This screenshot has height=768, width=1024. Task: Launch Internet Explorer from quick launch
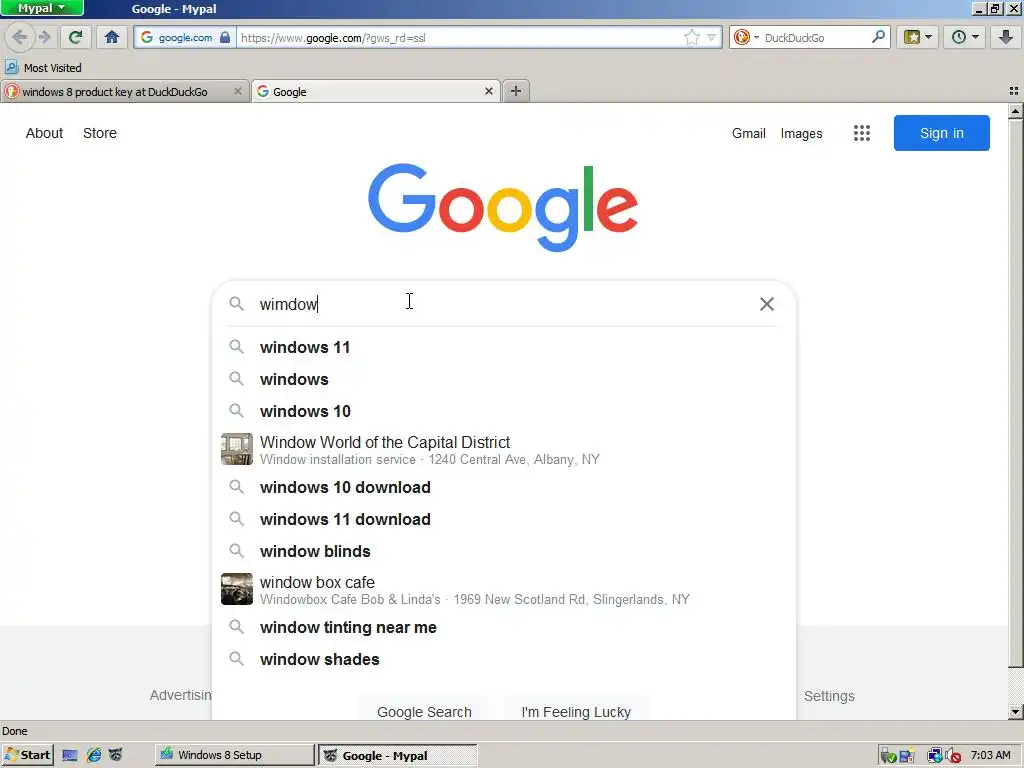[x=93, y=756]
